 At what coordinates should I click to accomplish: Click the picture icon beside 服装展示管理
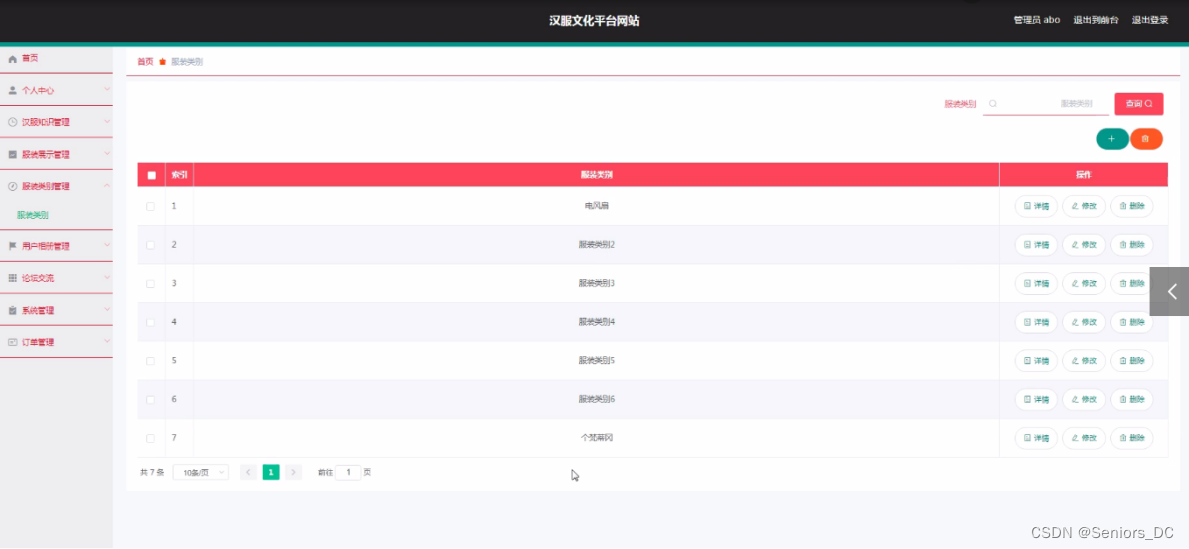pos(12,155)
